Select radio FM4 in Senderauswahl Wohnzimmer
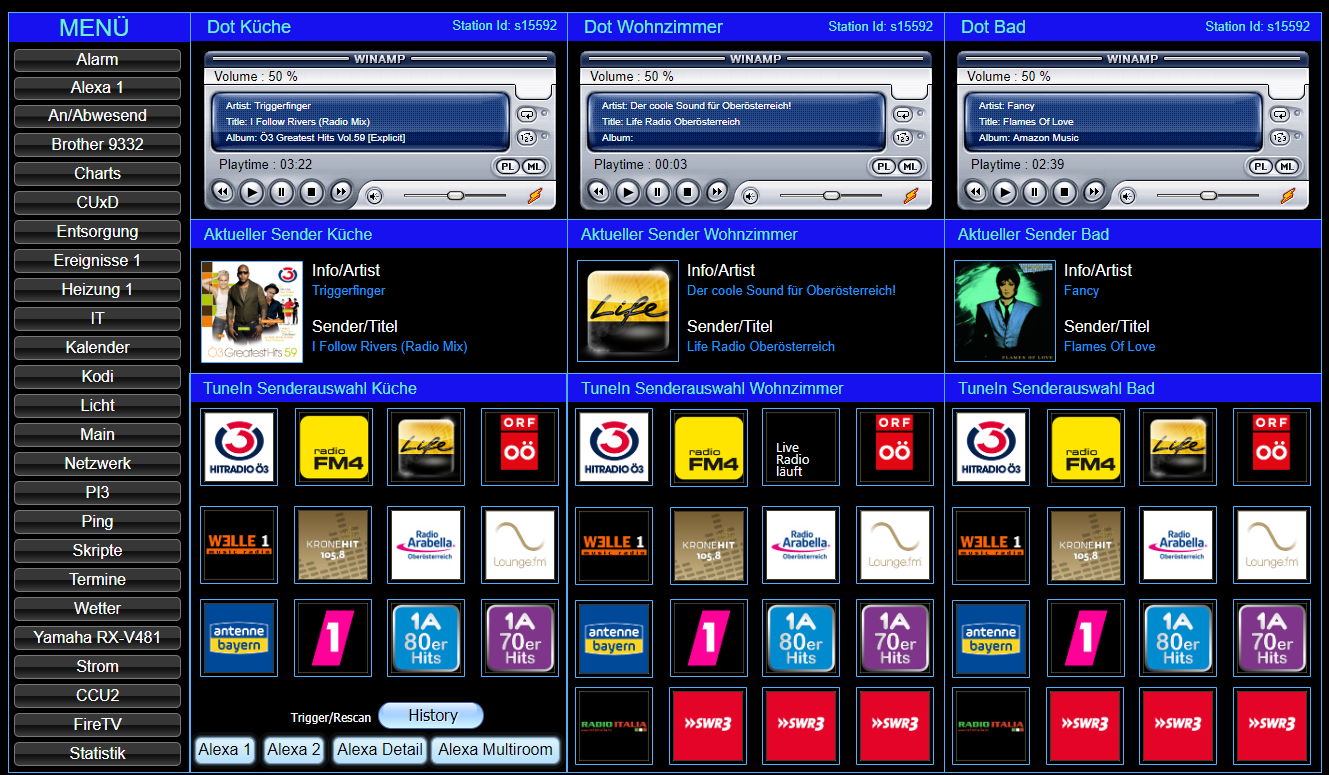Screen dimensions: 1329x775 [x=709, y=447]
